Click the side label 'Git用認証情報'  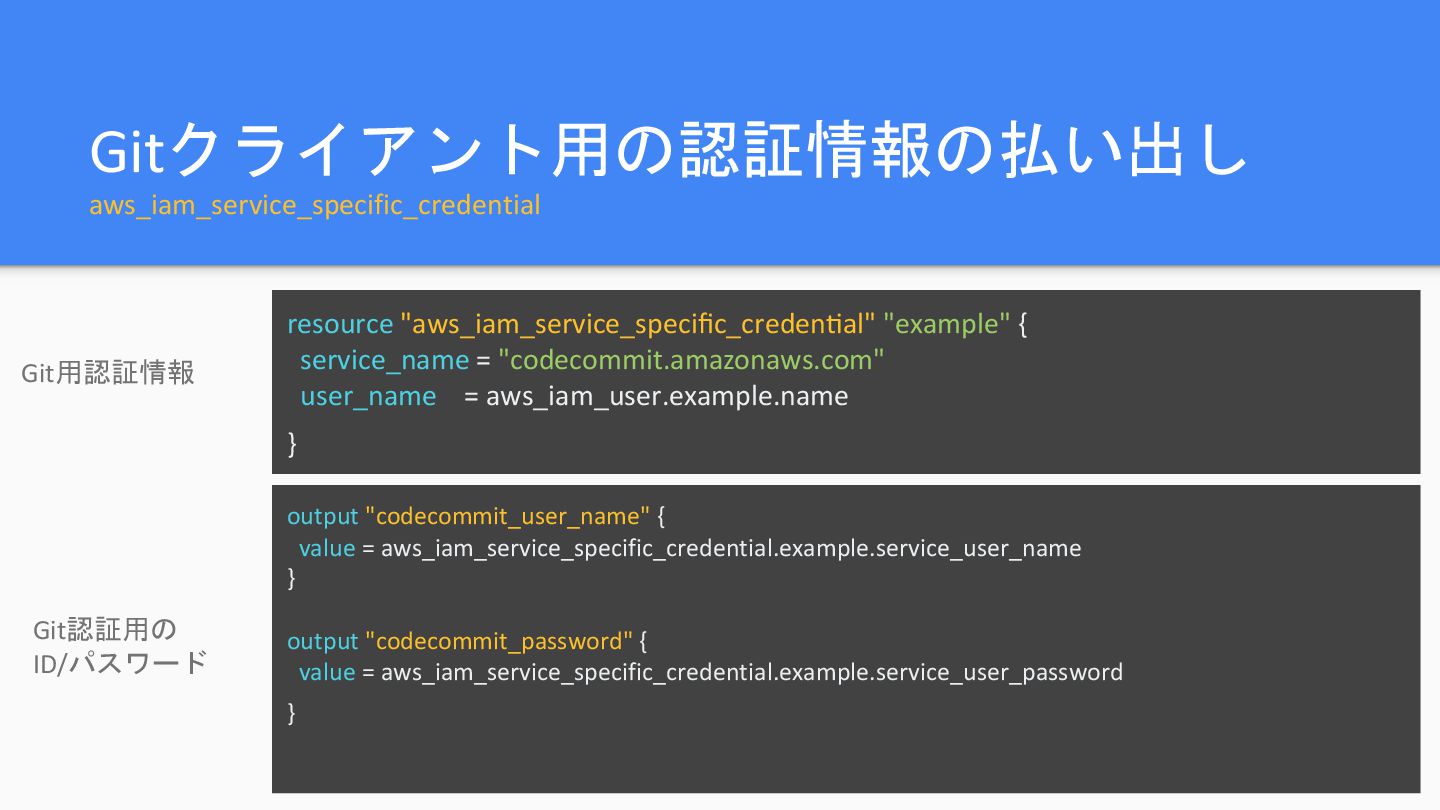108,373
